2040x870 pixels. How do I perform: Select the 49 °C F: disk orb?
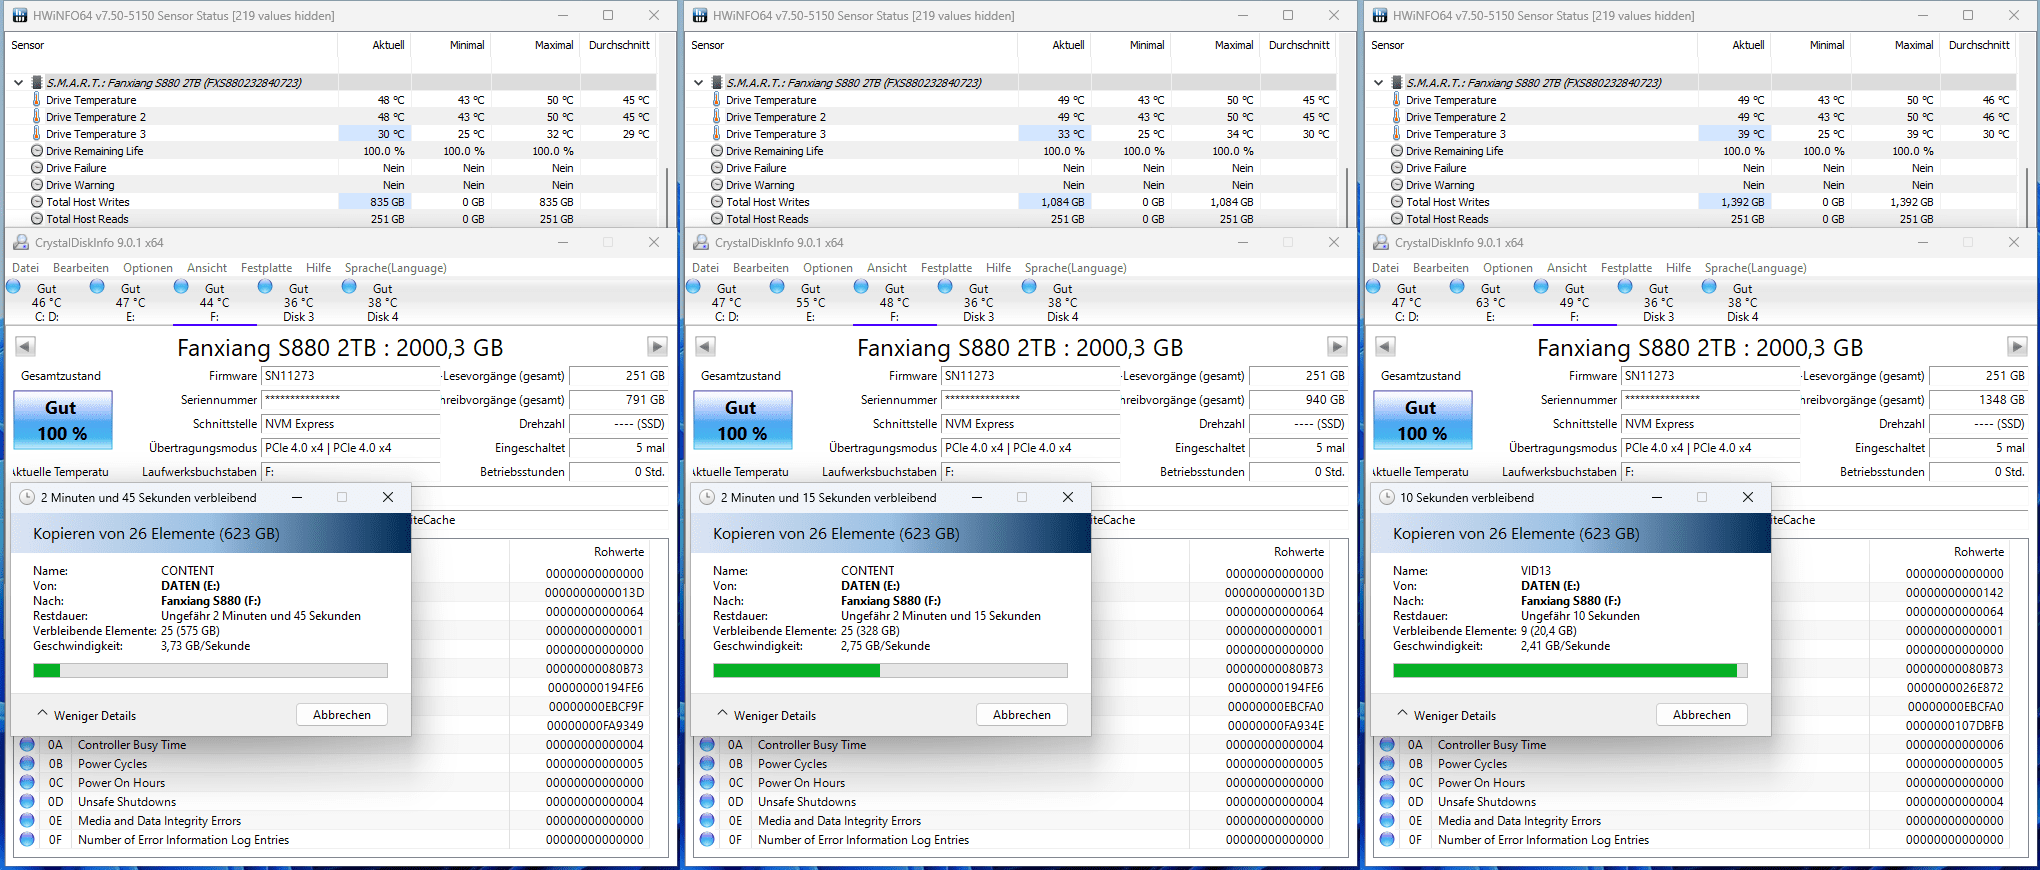pyautogui.click(x=1541, y=286)
